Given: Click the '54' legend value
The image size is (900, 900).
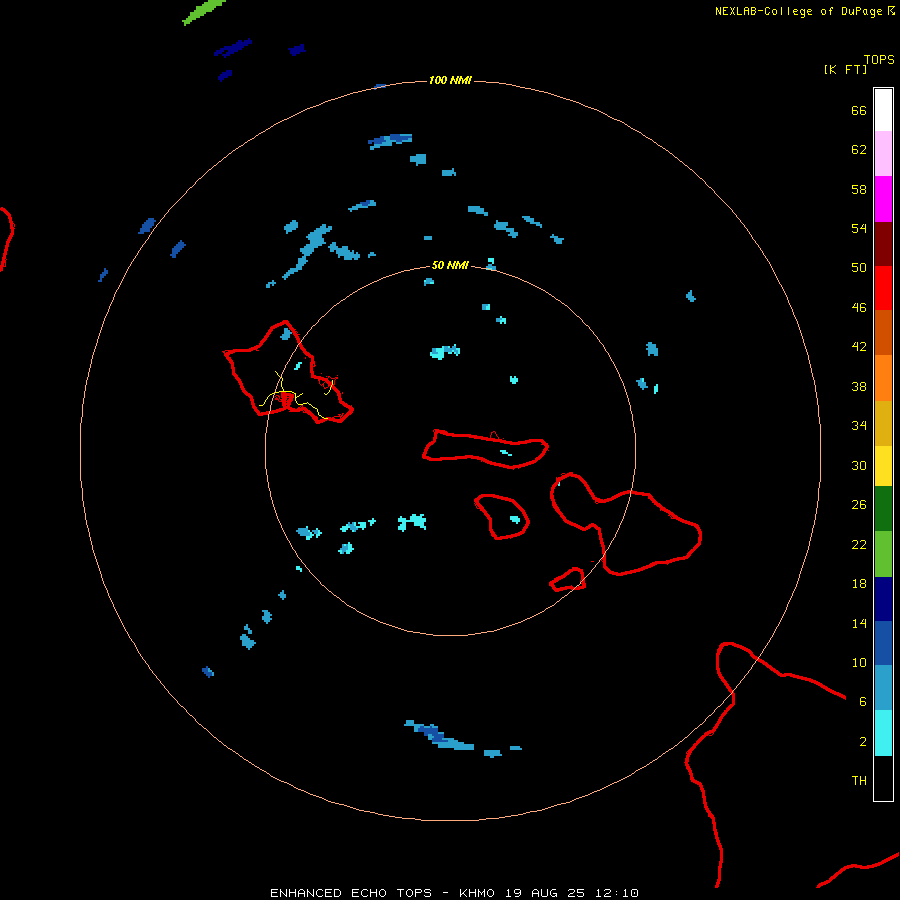Looking at the screenshot, I should (859, 228).
